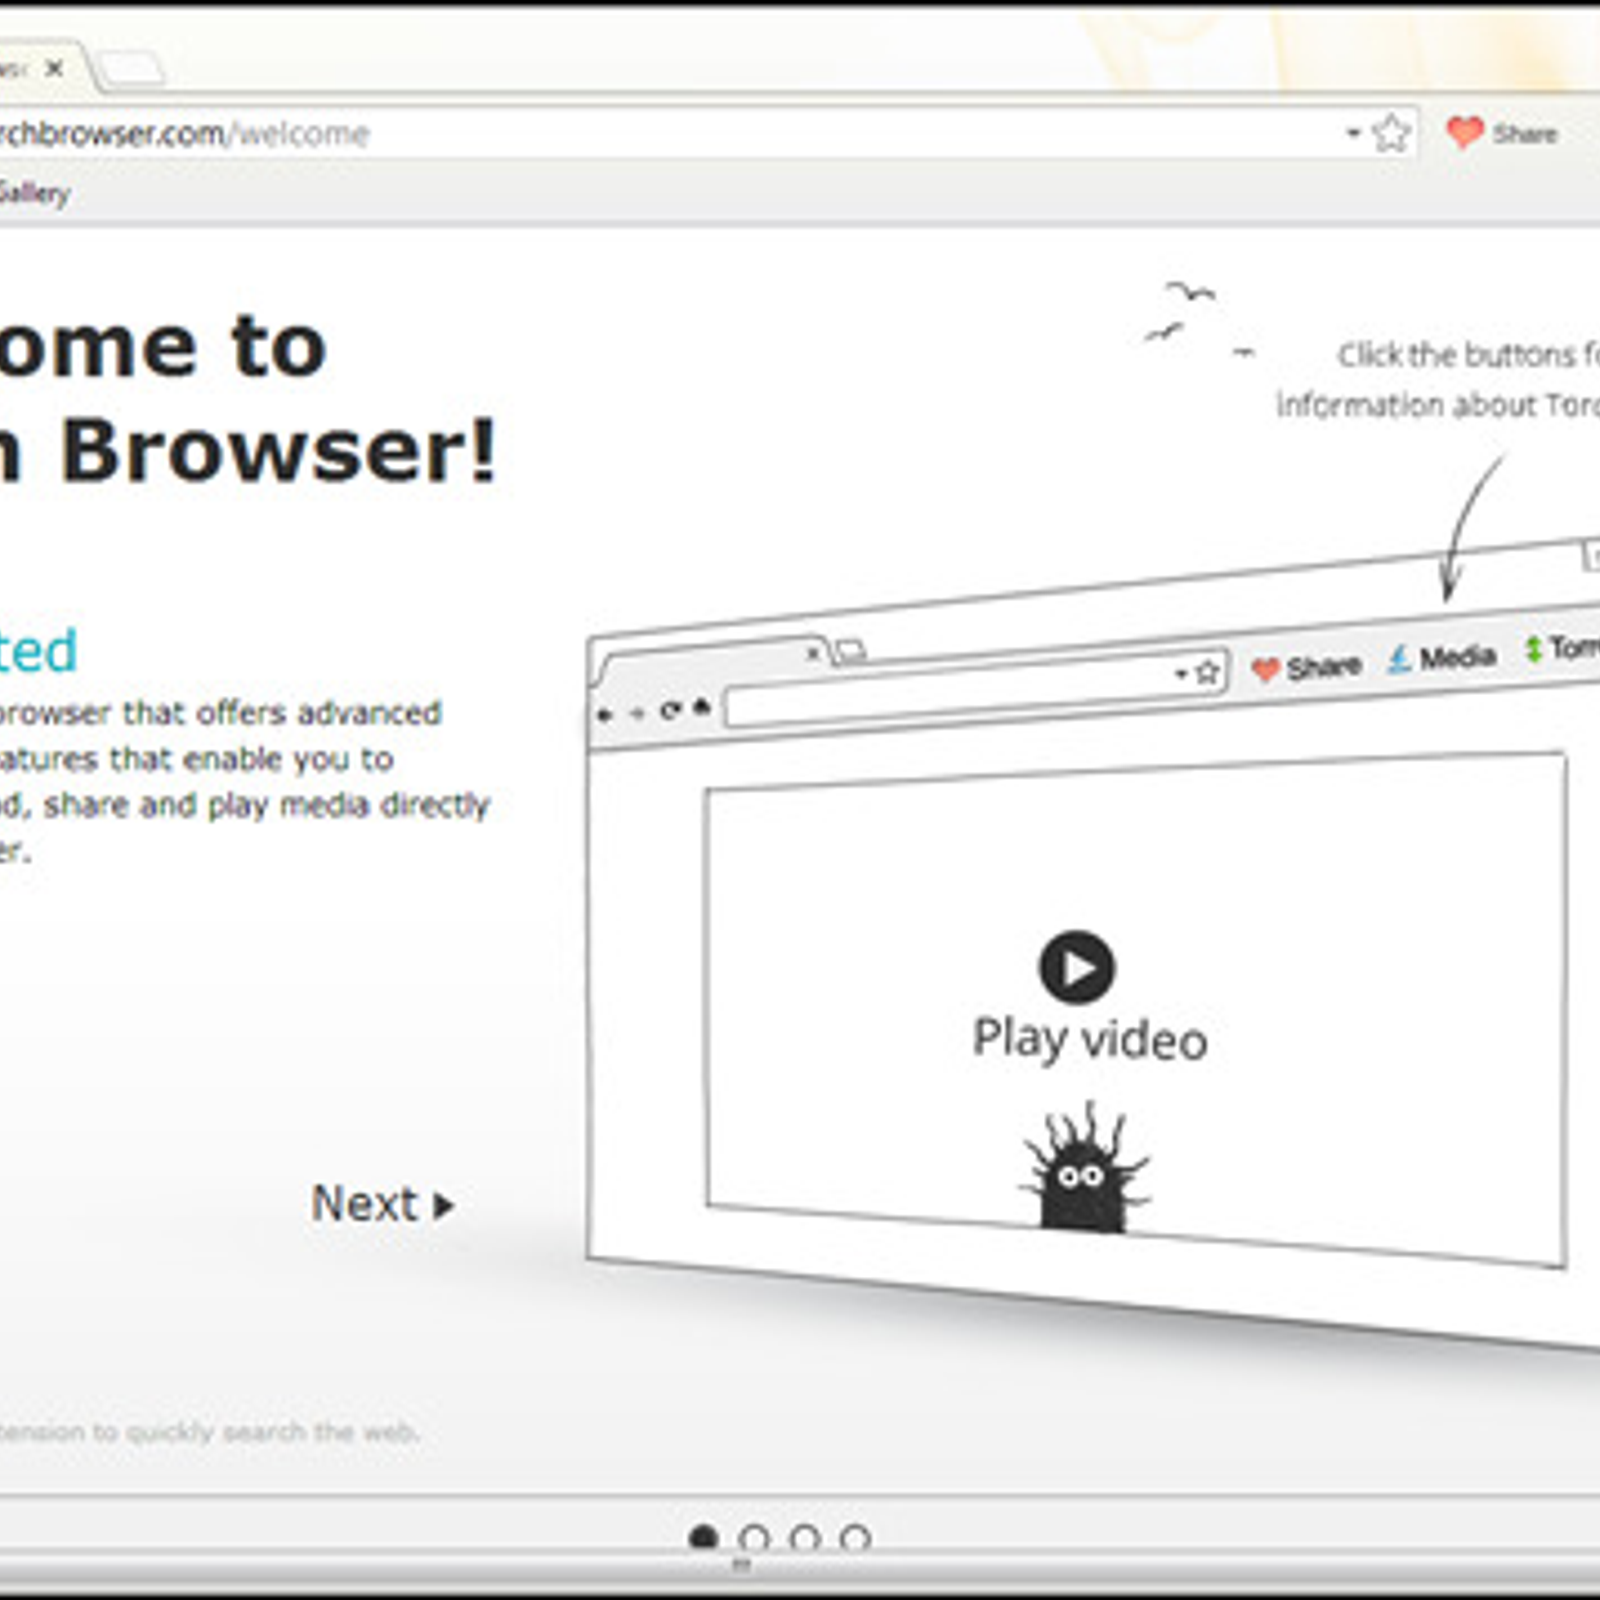The width and height of the screenshot is (1600, 1600).
Task: Click the red heart Share button
Action: [1501, 133]
